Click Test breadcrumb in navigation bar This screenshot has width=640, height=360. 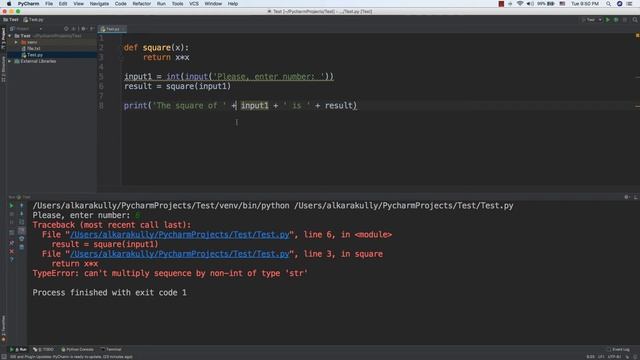click(x=11, y=20)
